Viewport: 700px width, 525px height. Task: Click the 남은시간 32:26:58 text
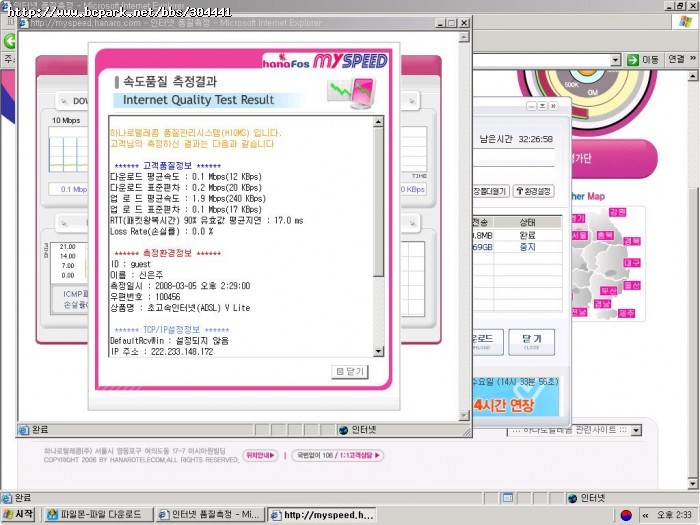point(516,139)
